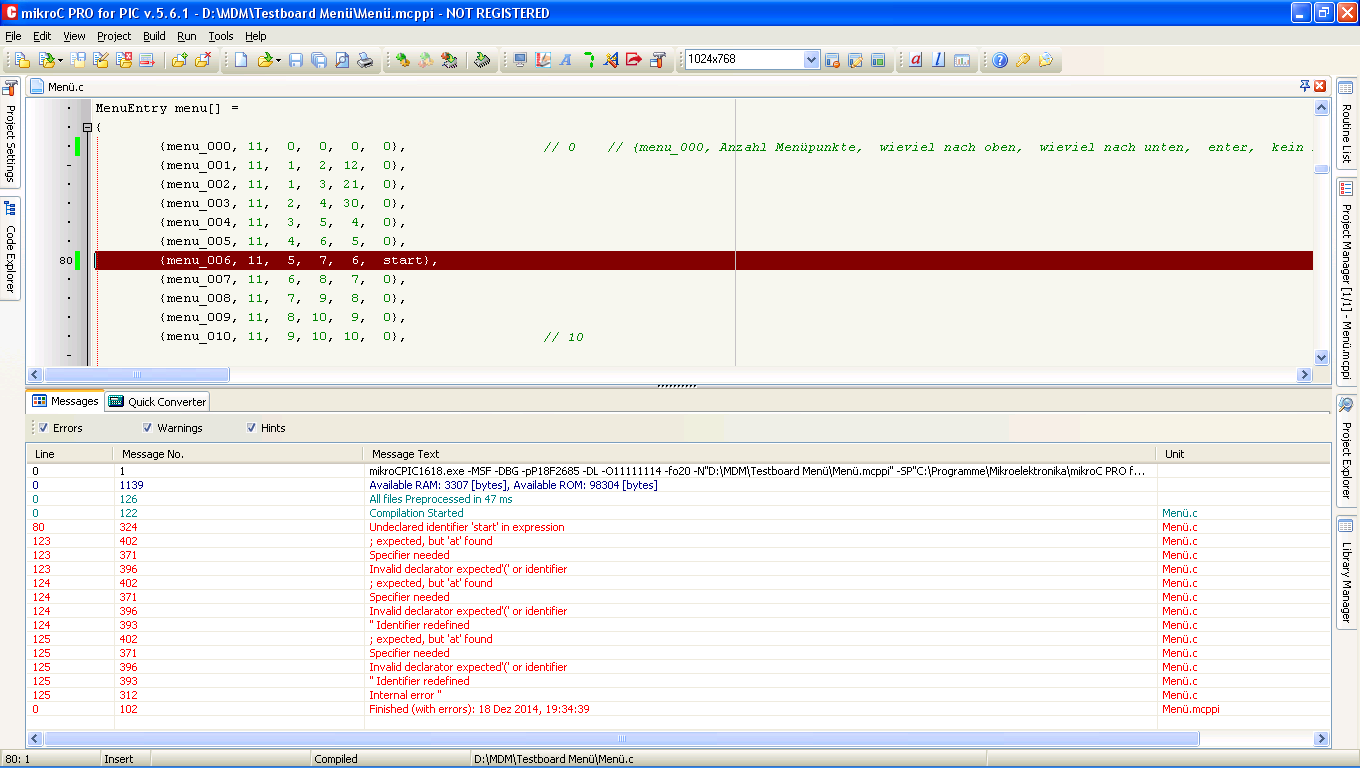Click the Build project gear icon
The height and width of the screenshot is (768, 1360).
pyautogui.click(x=402, y=60)
